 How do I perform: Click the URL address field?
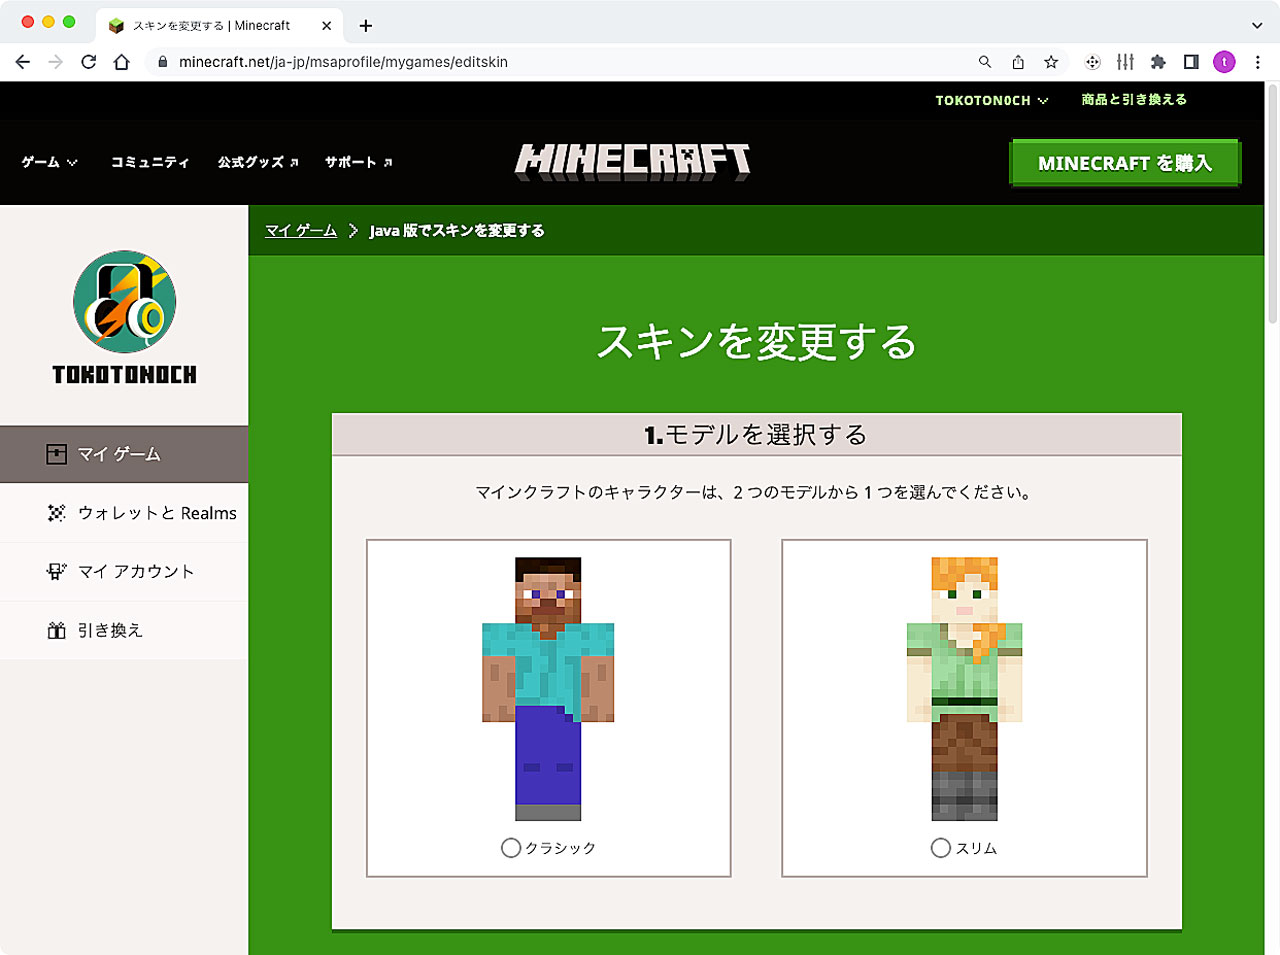pyautogui.click(x=560, y=62)
